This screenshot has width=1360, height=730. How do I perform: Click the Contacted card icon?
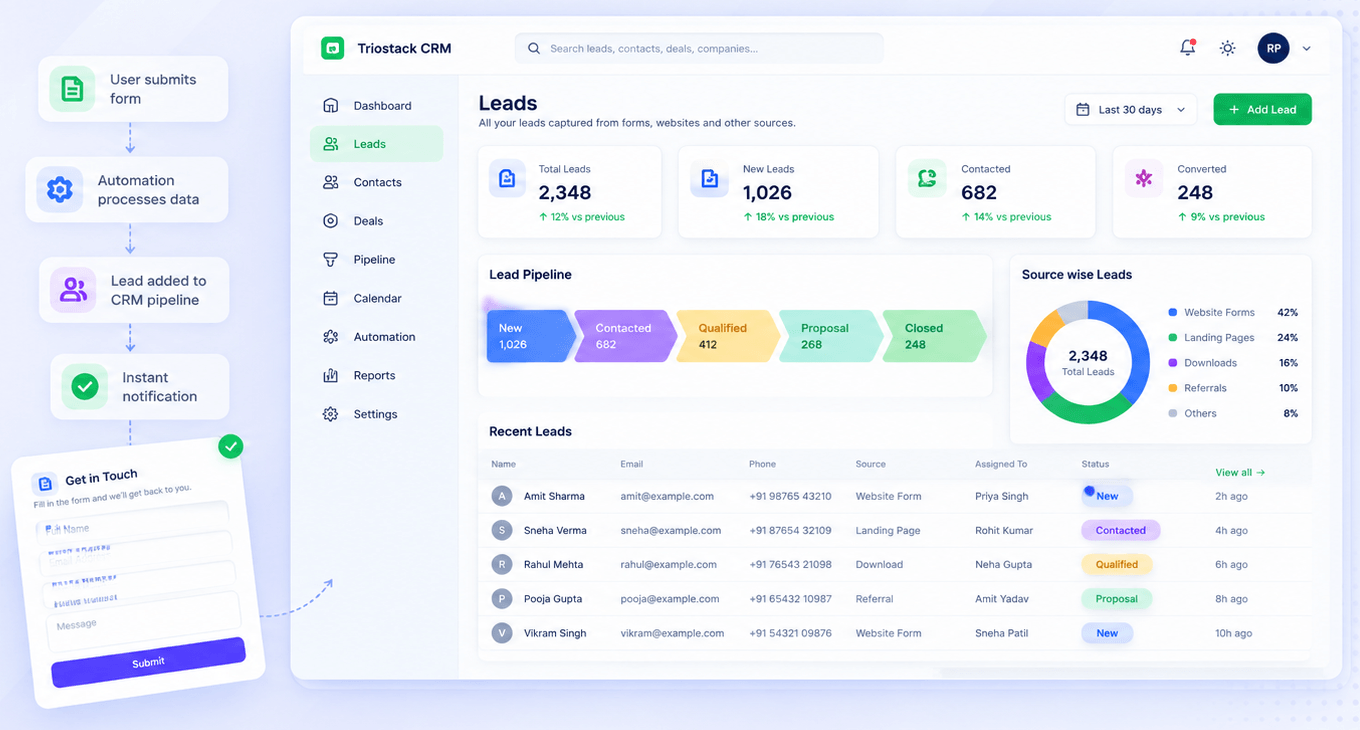[927, 178]
